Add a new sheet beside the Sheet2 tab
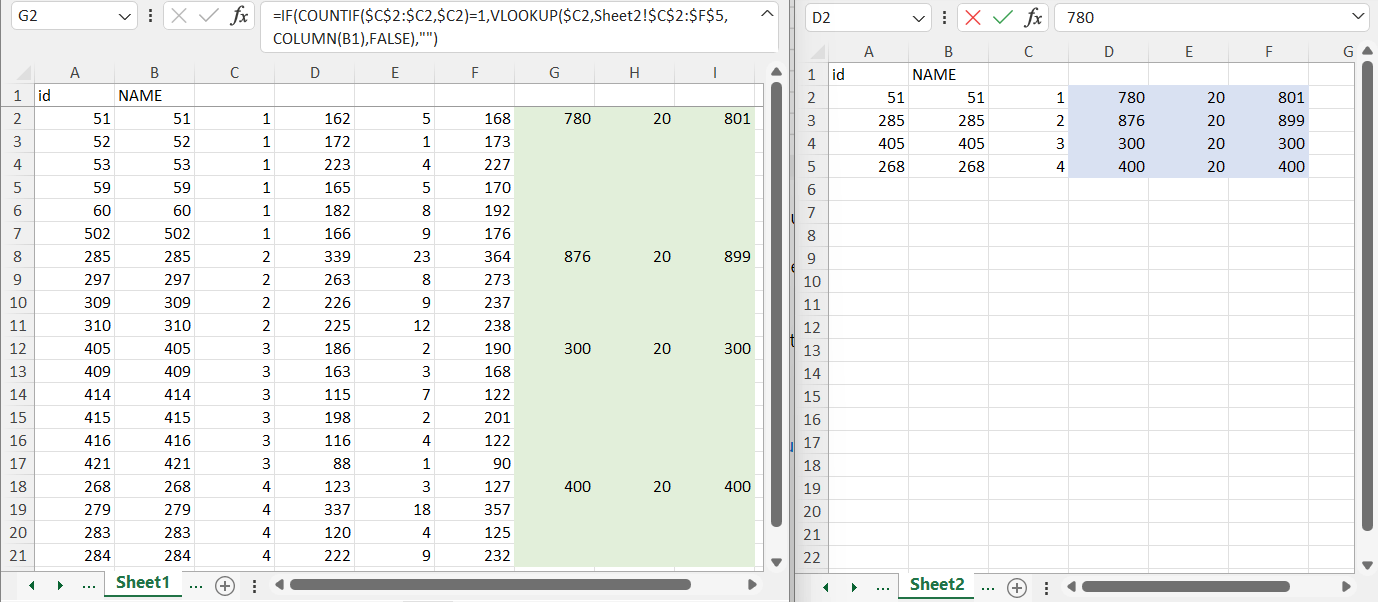 [1017, 587]
